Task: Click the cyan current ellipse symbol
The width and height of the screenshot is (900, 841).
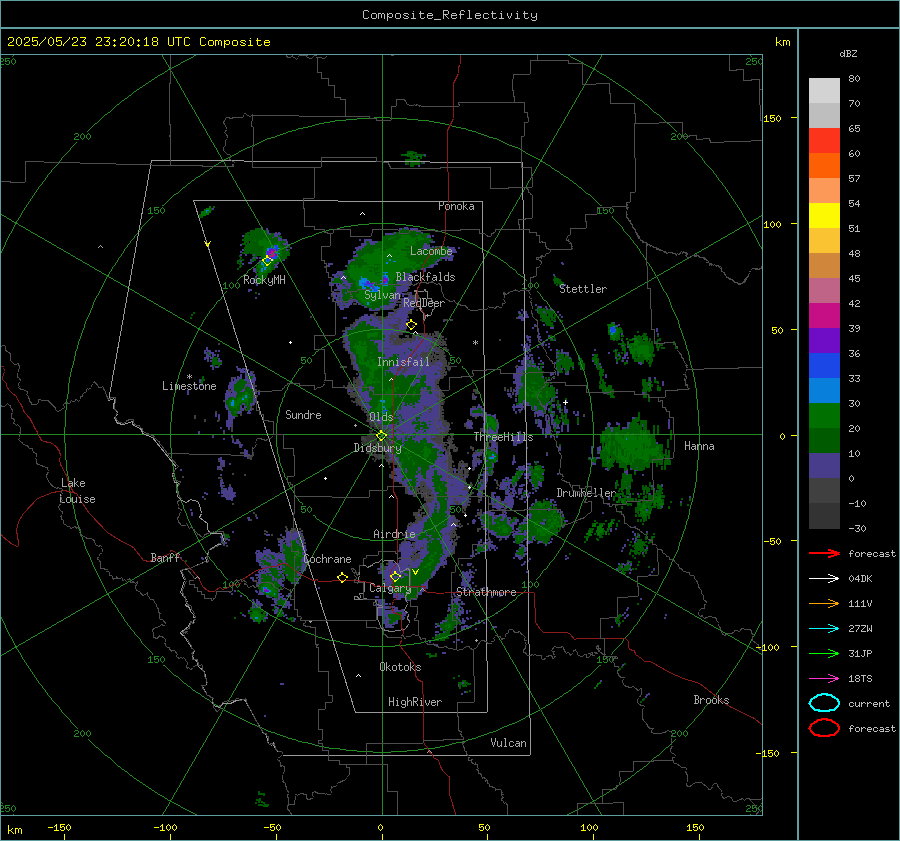Action: [824, 703]
